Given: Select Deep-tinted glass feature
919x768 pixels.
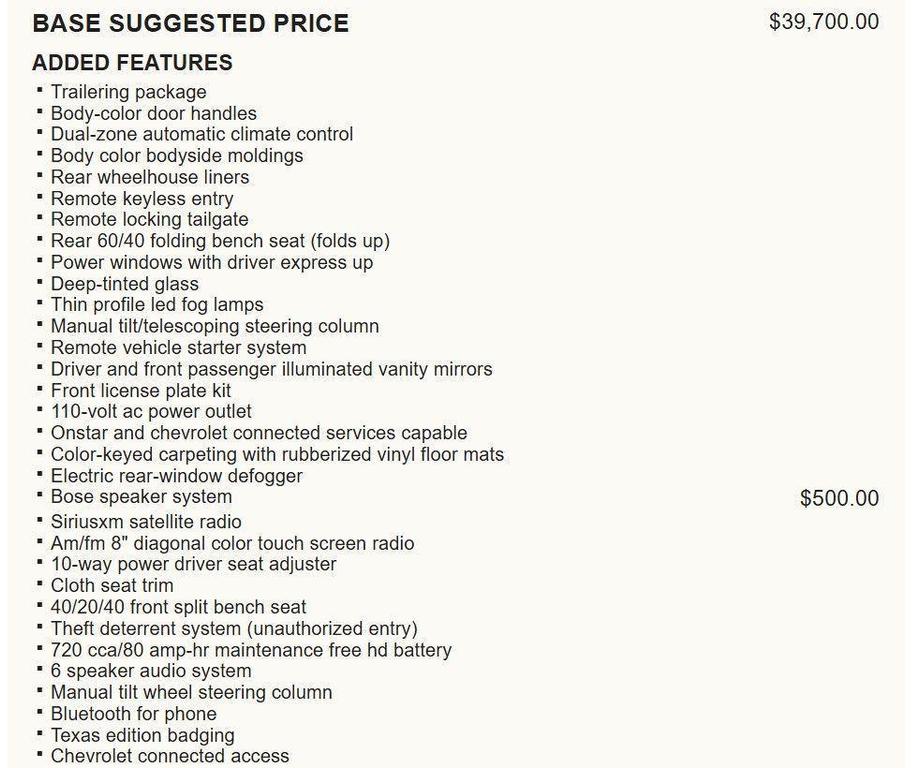Looking at the screenshot, I should (125, 284).
